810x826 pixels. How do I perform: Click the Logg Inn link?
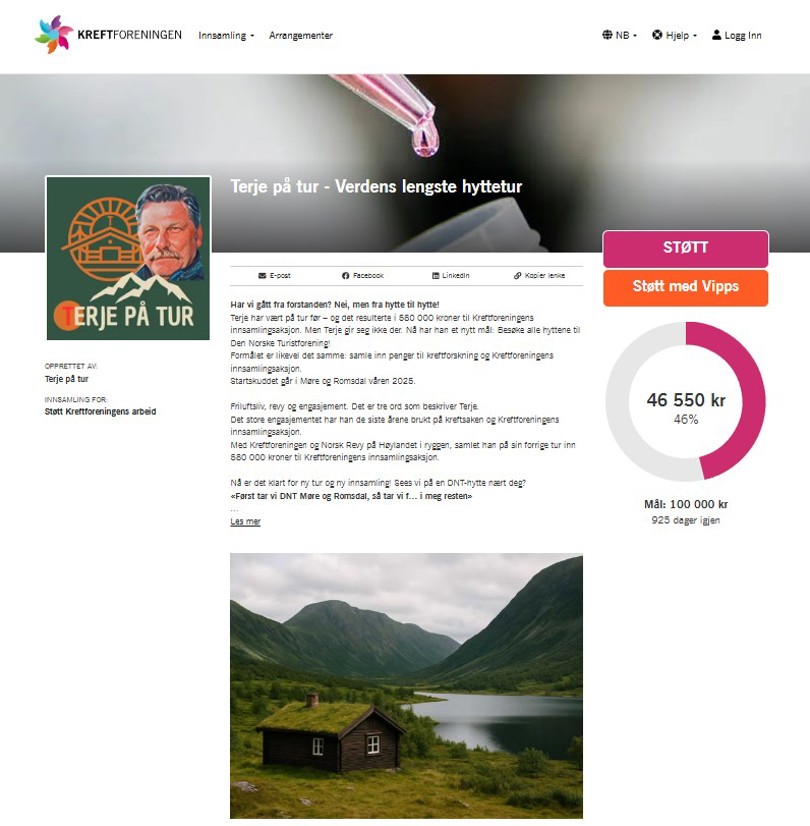(736, 35)
